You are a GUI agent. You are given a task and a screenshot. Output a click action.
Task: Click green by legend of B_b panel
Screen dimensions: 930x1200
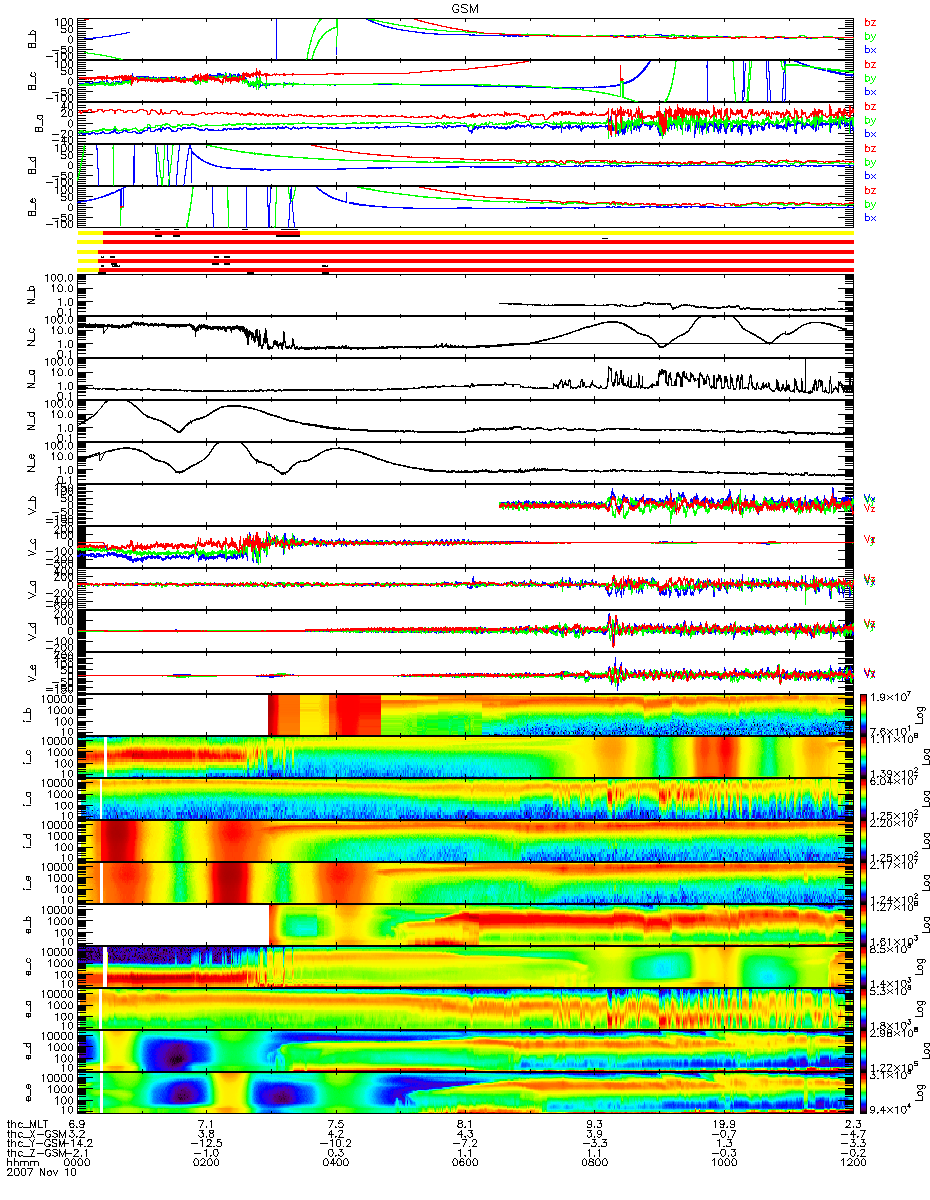870,36
